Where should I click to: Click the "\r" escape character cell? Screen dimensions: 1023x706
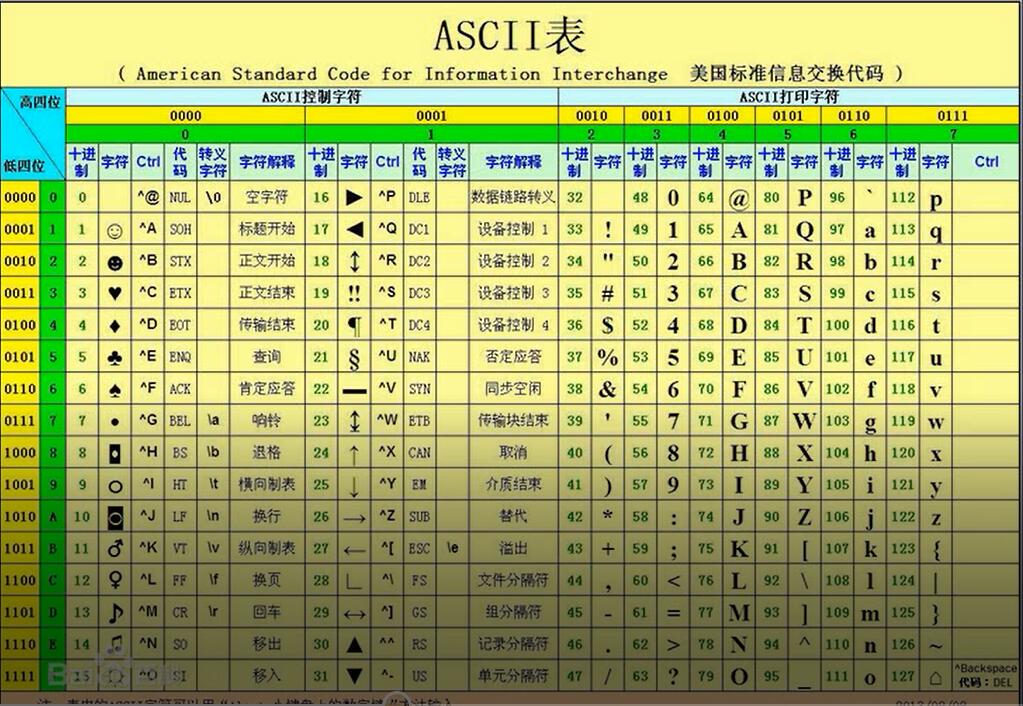tap(213, 612)
